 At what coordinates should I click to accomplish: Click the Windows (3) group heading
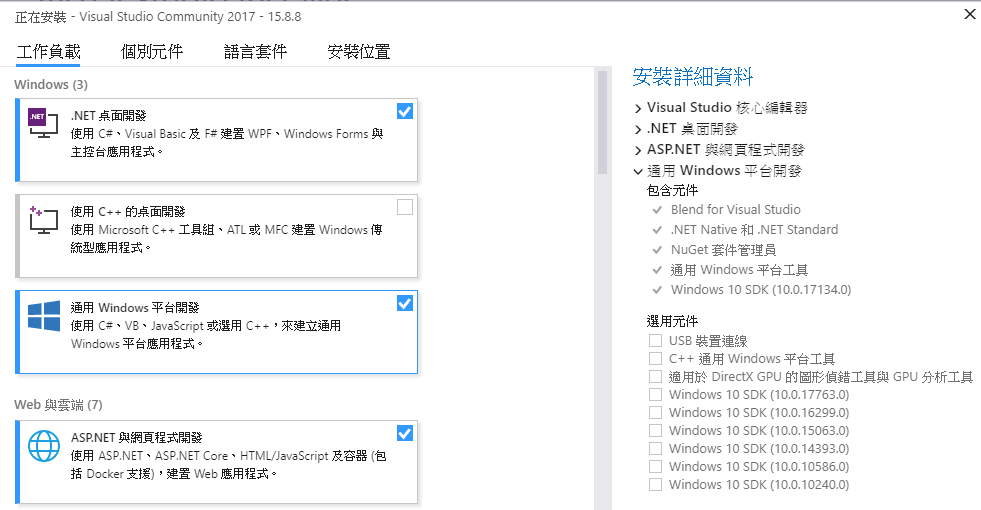point(51,84)
